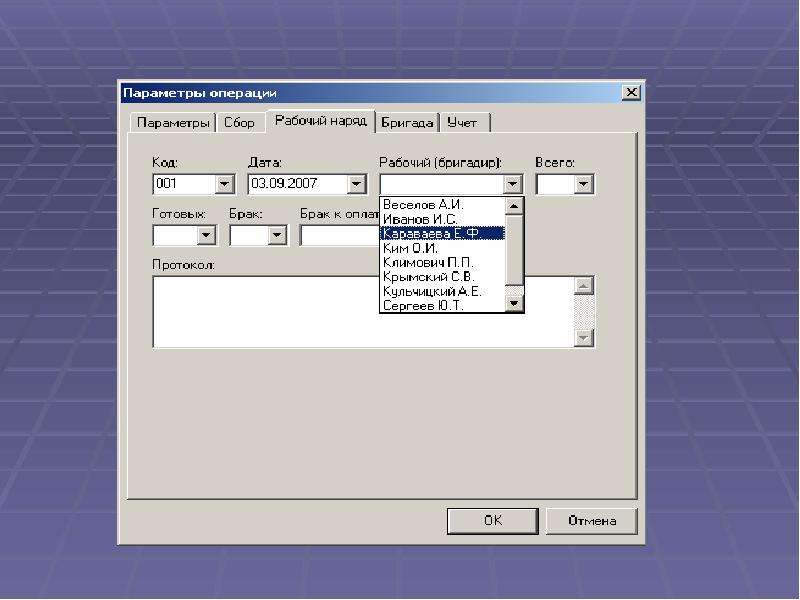Select Веселов А.И. from worker list

(x=442, y=205)
